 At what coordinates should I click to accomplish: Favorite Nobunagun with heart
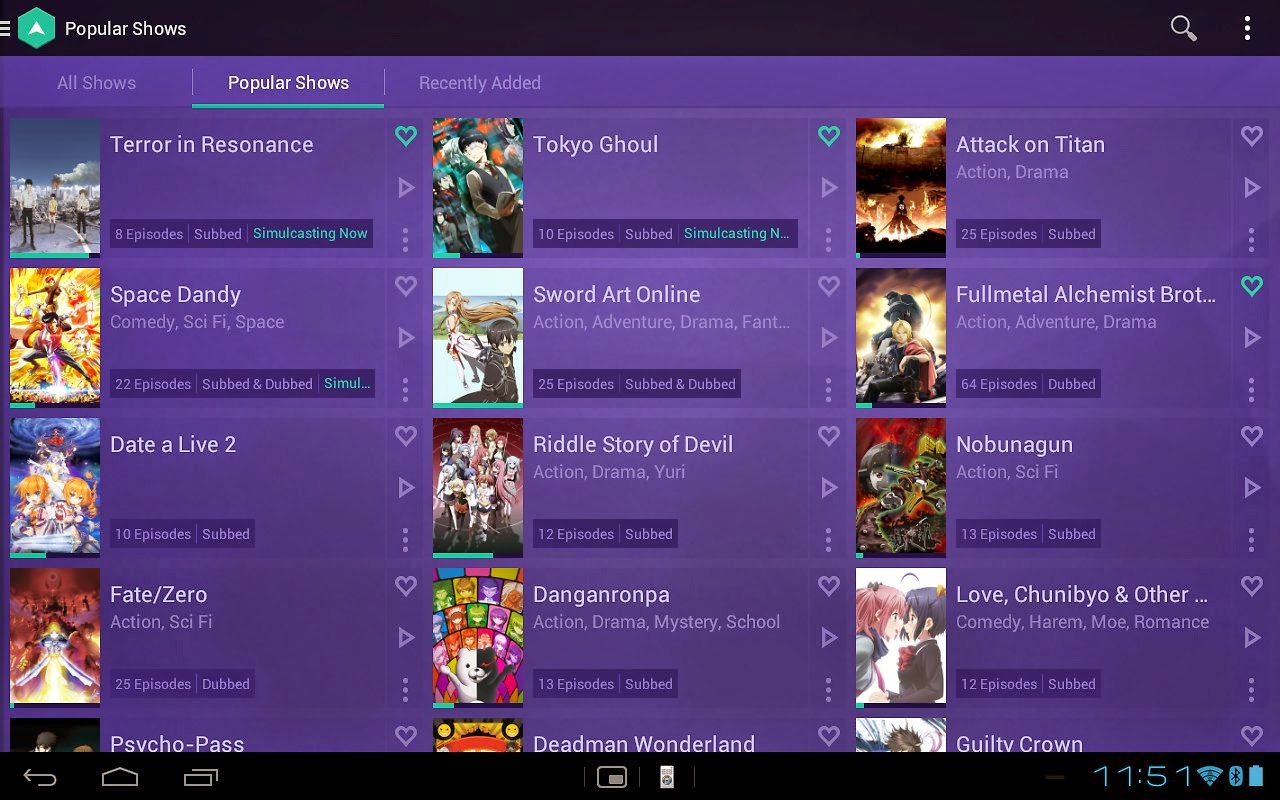[x=1252, y=436]
